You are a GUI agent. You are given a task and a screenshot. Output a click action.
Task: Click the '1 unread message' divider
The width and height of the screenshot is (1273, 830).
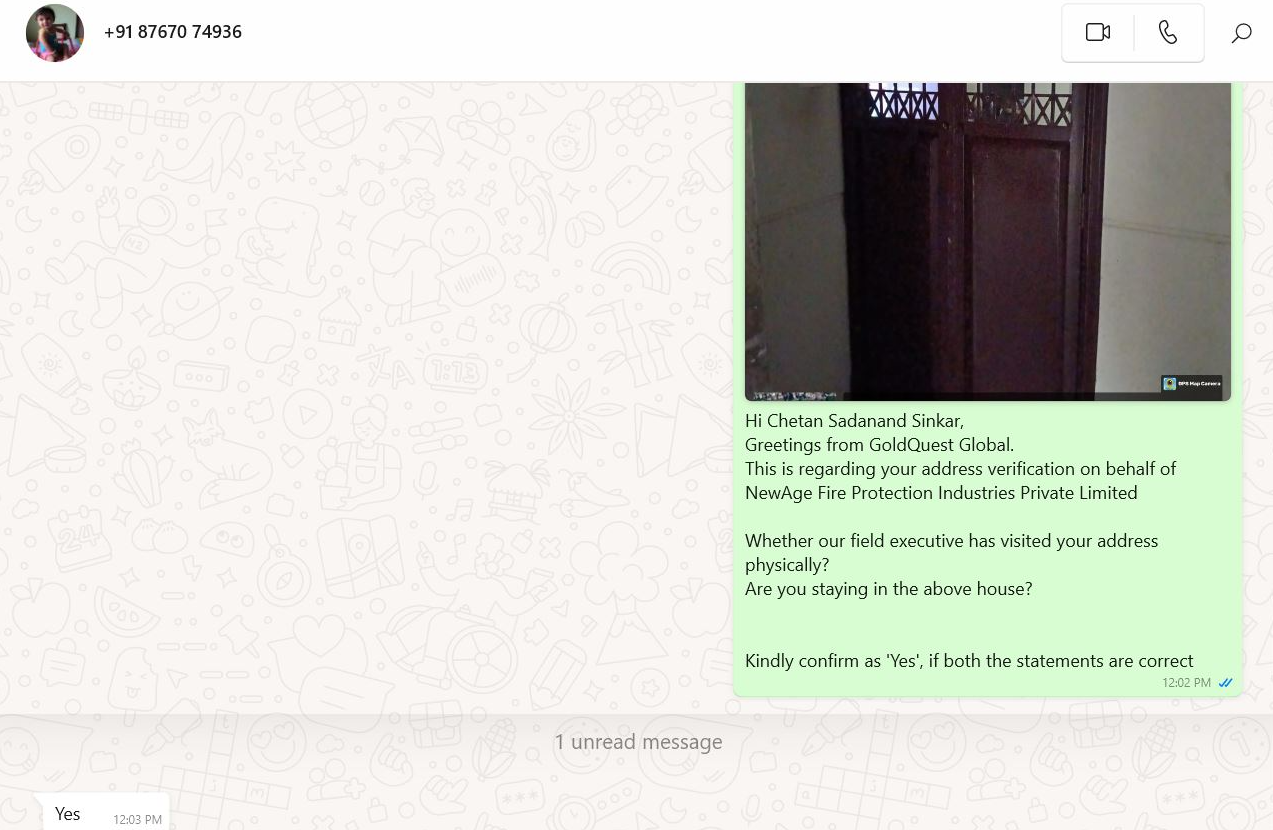coord(638,742)
